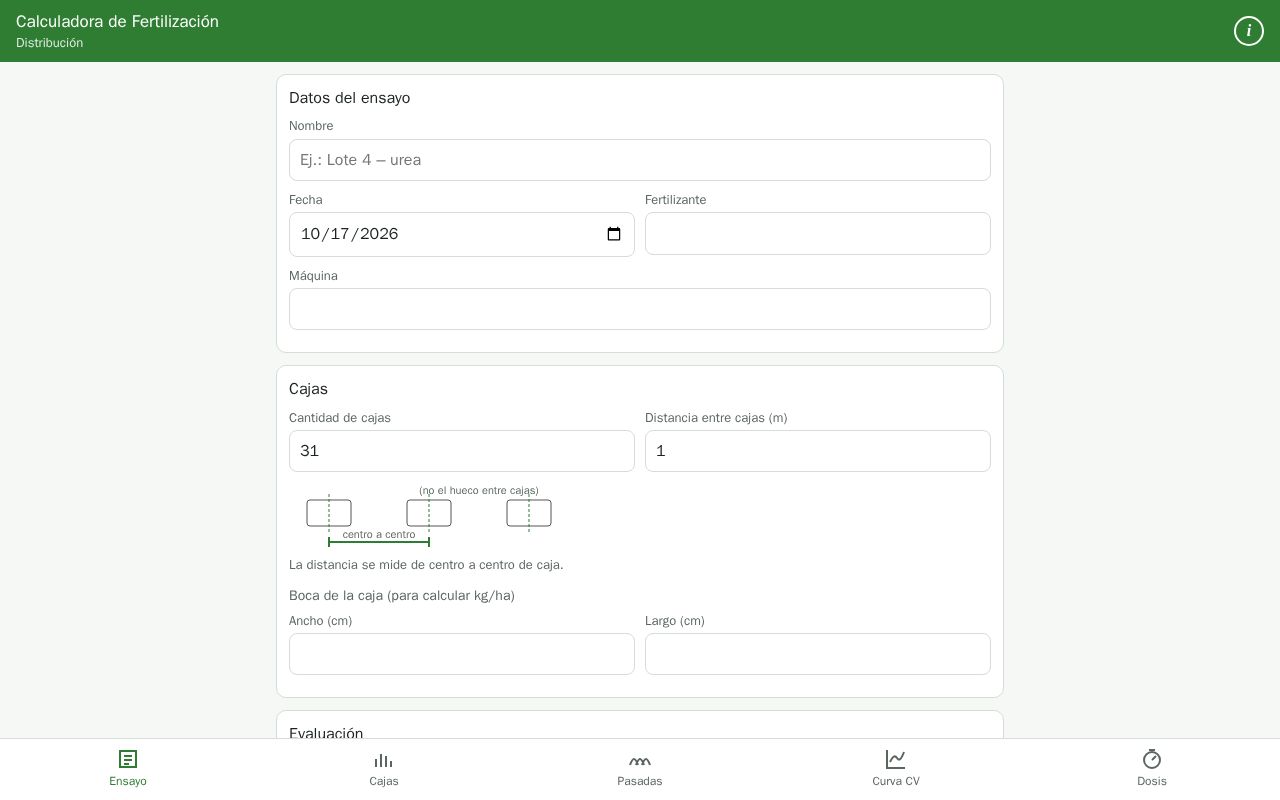1280x800 pixels.
Task: Click the 'Evaluación' section heading
Action: [x=326, y=732]
